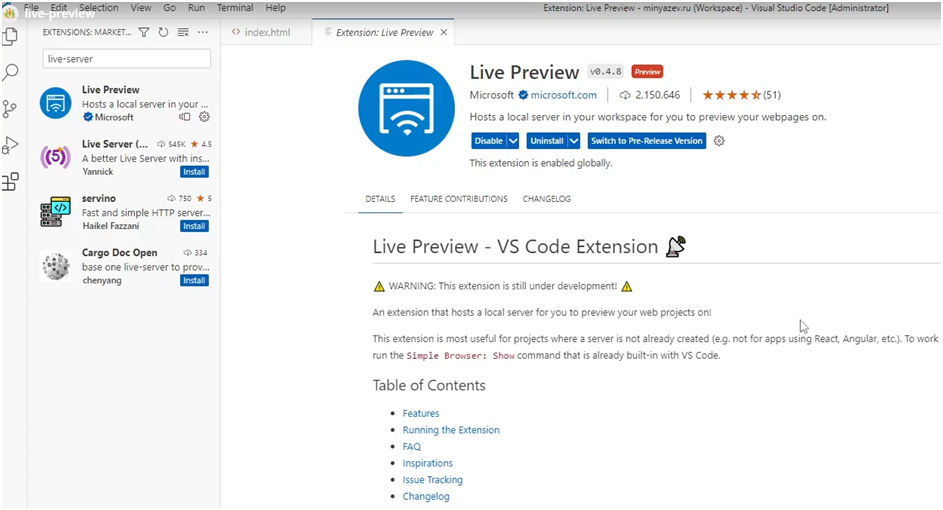Screen dimensions: 943x510
Task: Select Live Preview in extensions list
Action: click(x=124, y=103)
